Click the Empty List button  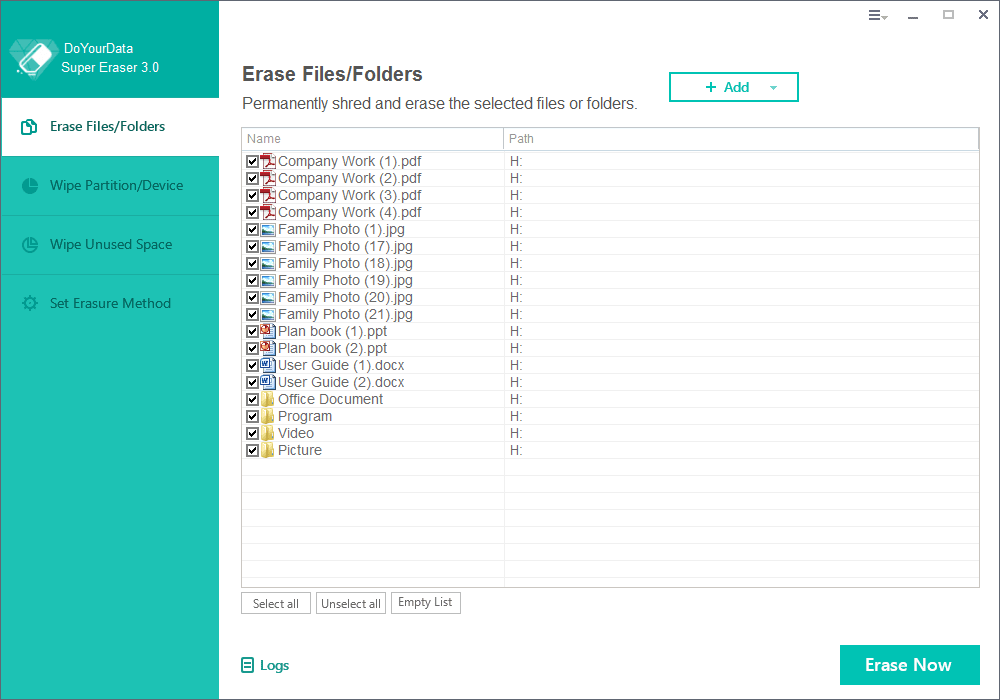point(425,602)
